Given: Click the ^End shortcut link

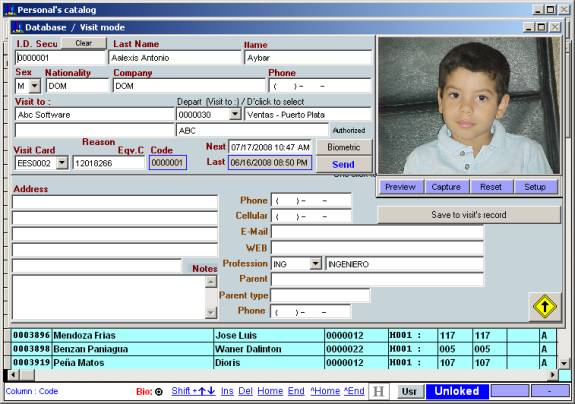Looking at the screenshot, I should [354, 391].
